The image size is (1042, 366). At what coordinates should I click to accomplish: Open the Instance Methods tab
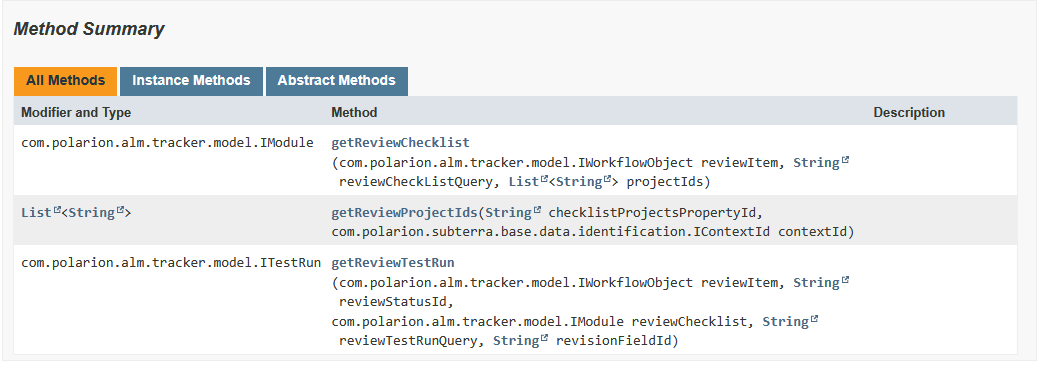[x=191, y=81]
